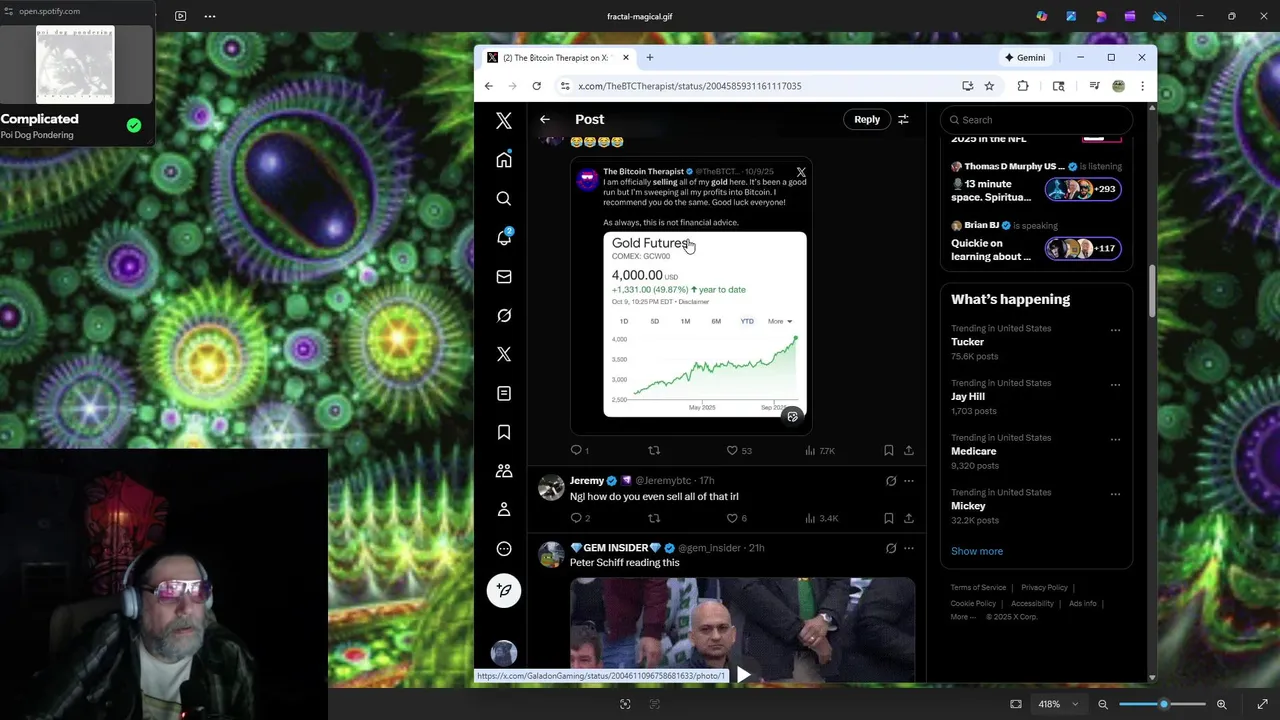Click the Chrome address bar URL
This screenshot has height=720, width=1280.
pos(689,86)
